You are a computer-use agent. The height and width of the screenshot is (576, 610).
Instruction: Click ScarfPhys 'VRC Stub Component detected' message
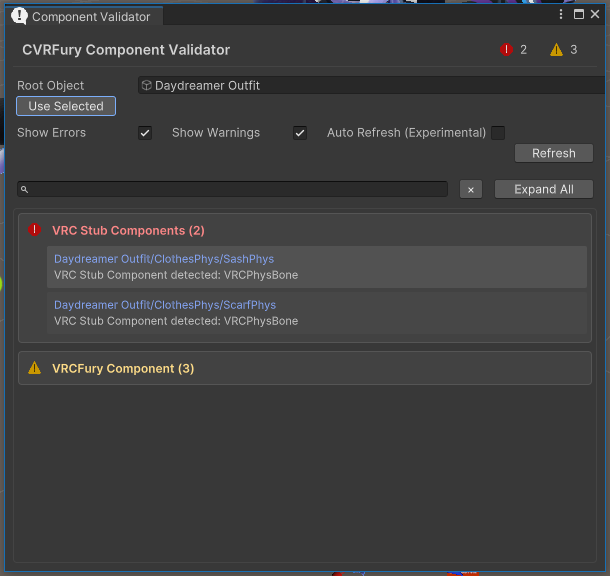point(176,321)
